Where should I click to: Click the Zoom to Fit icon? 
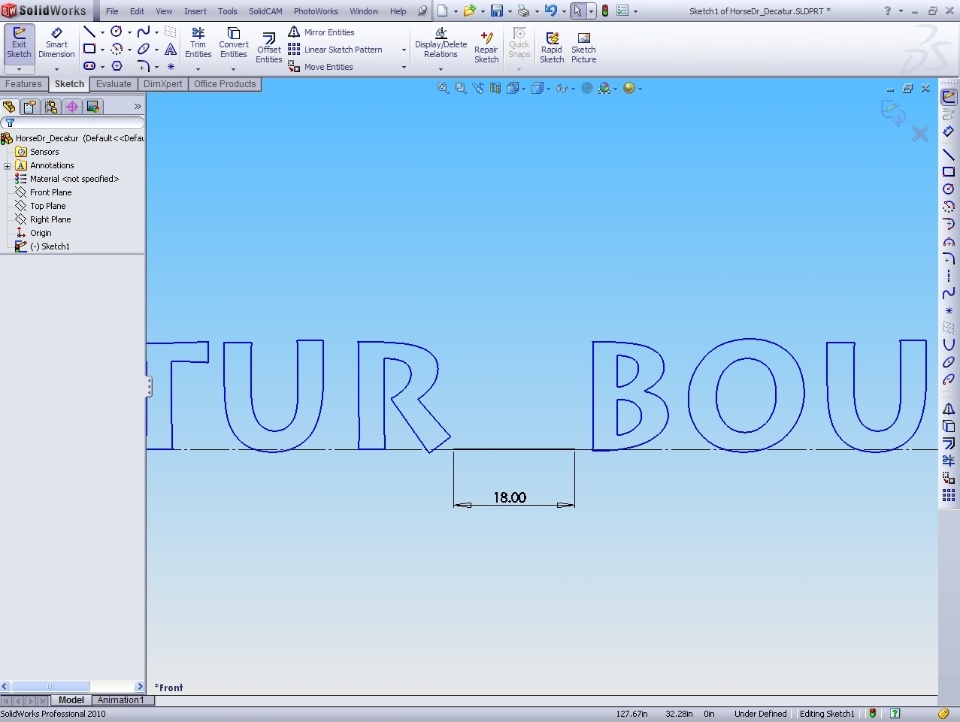[443, 88]
